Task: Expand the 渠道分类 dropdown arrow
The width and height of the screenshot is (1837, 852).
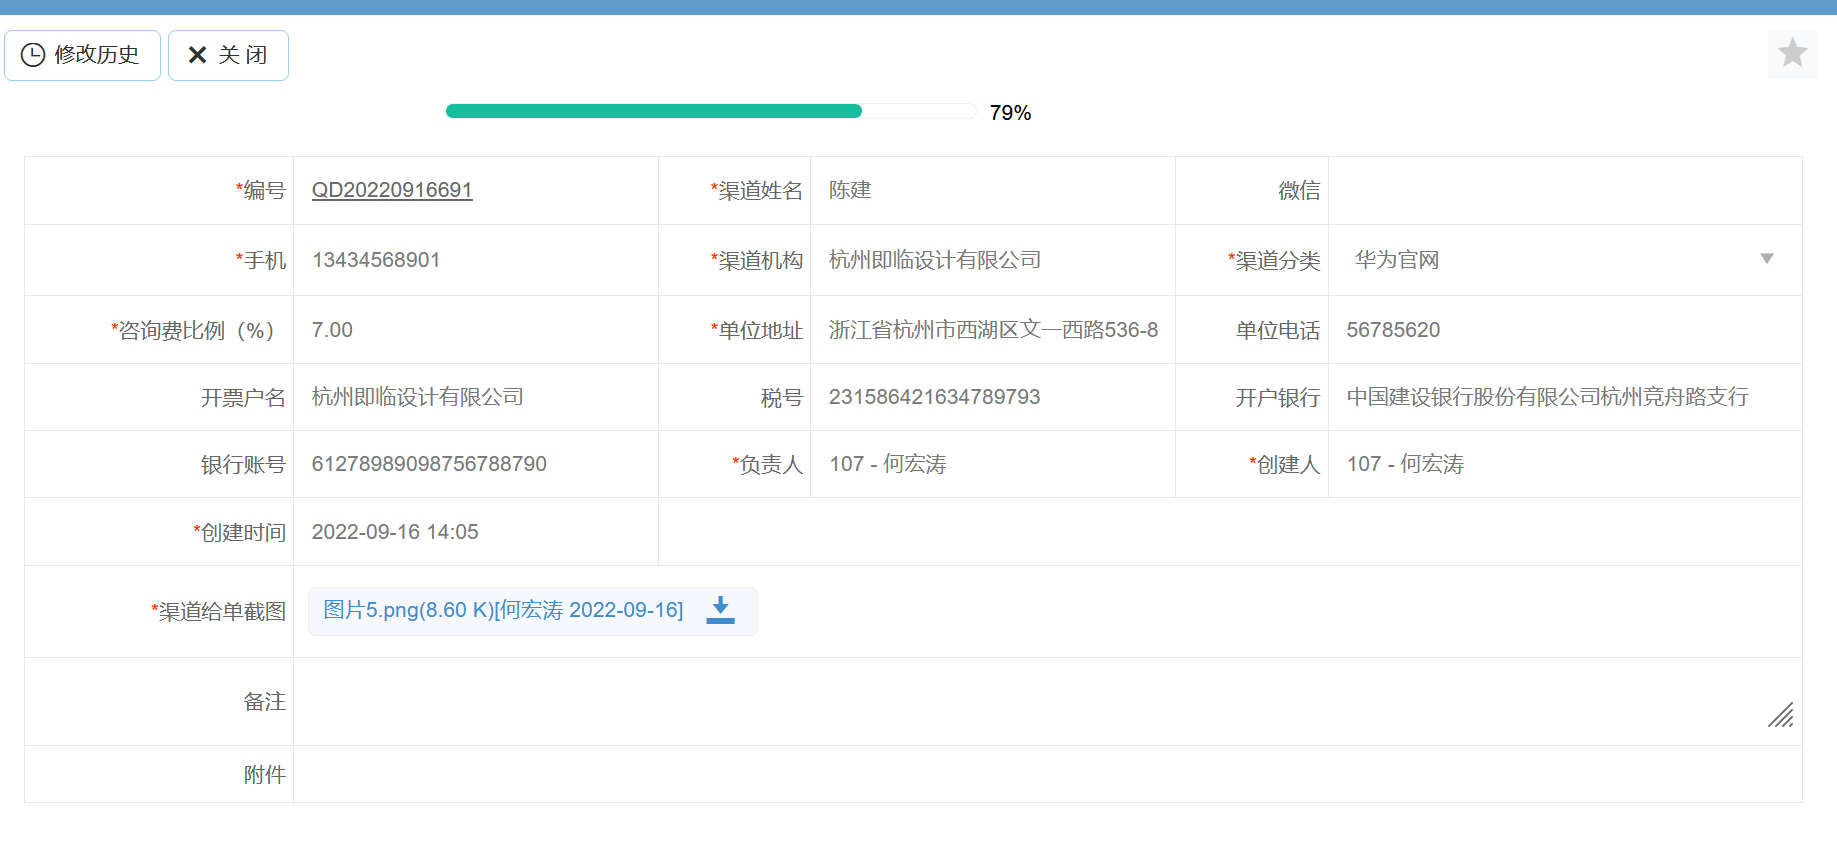Action: coord(1767,259)
